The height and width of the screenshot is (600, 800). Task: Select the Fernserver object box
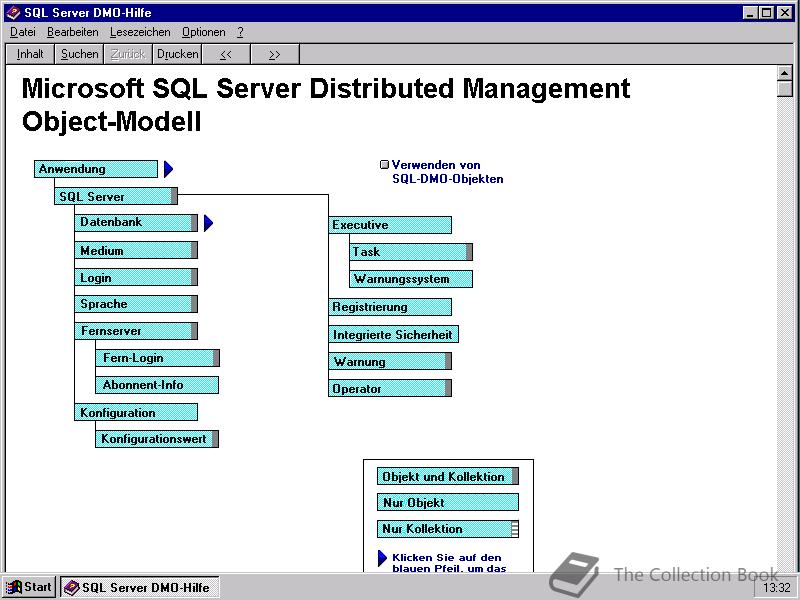point(136,331)
